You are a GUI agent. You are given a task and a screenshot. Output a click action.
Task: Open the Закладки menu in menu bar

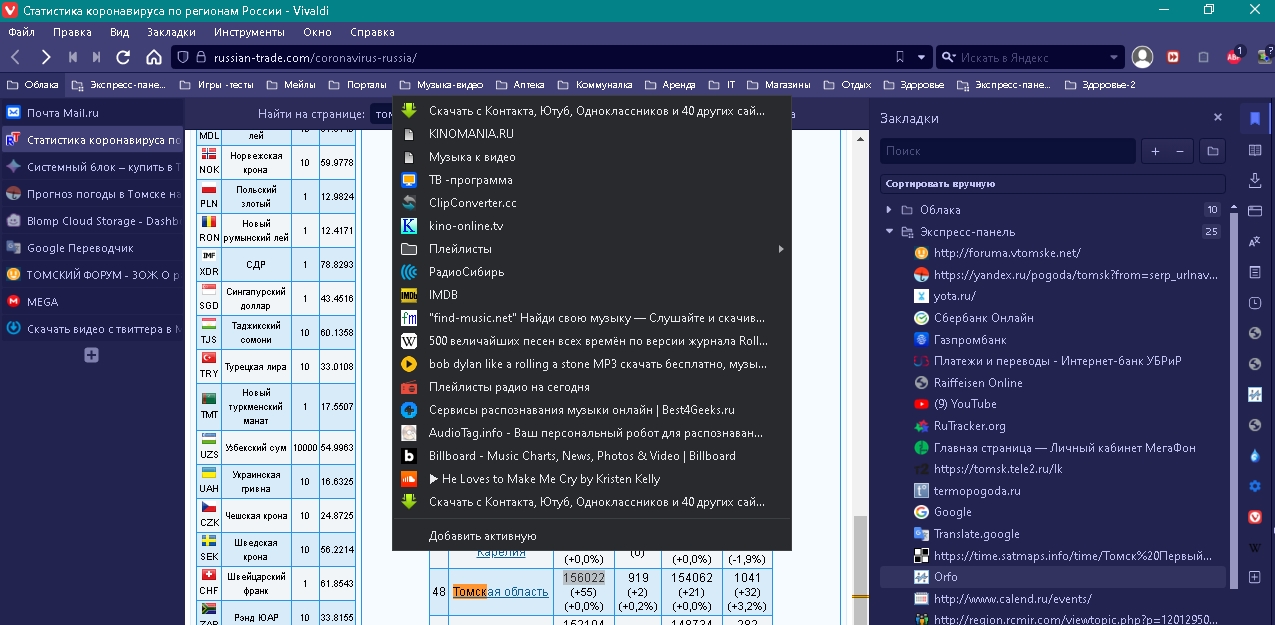tap(171, 32)
